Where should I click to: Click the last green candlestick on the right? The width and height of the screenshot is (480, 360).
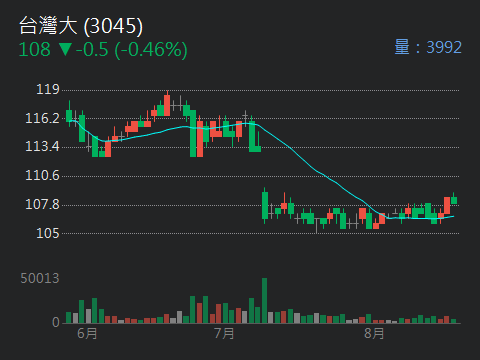coord(454,200)
